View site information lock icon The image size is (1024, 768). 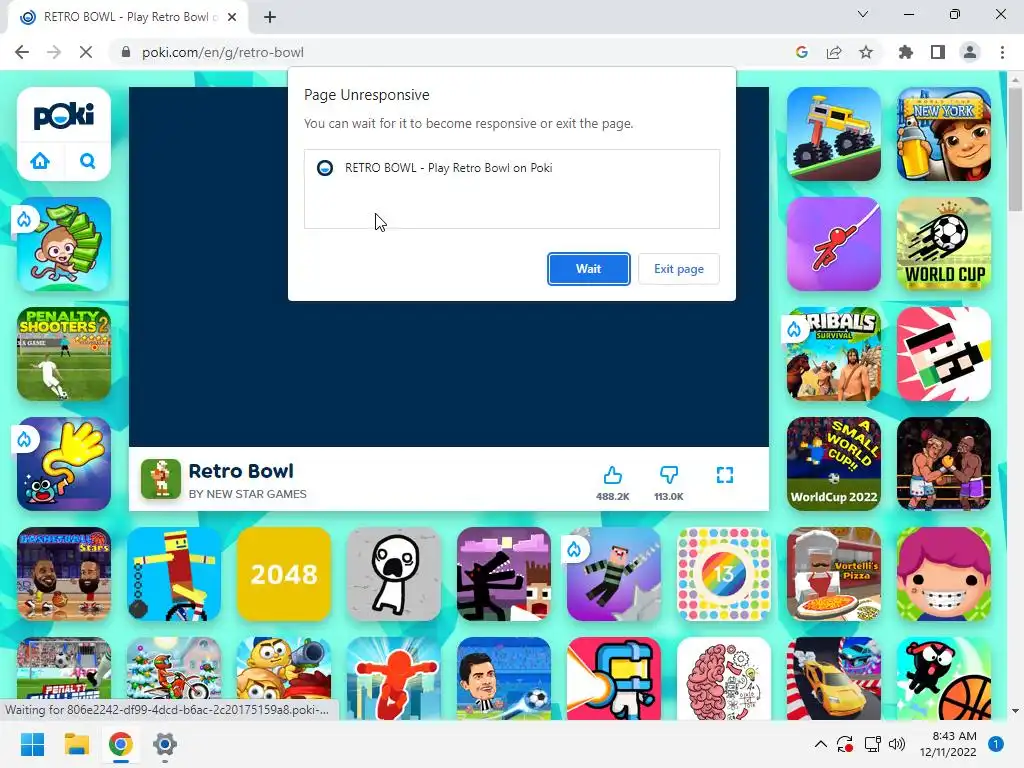tap(126, 52)
